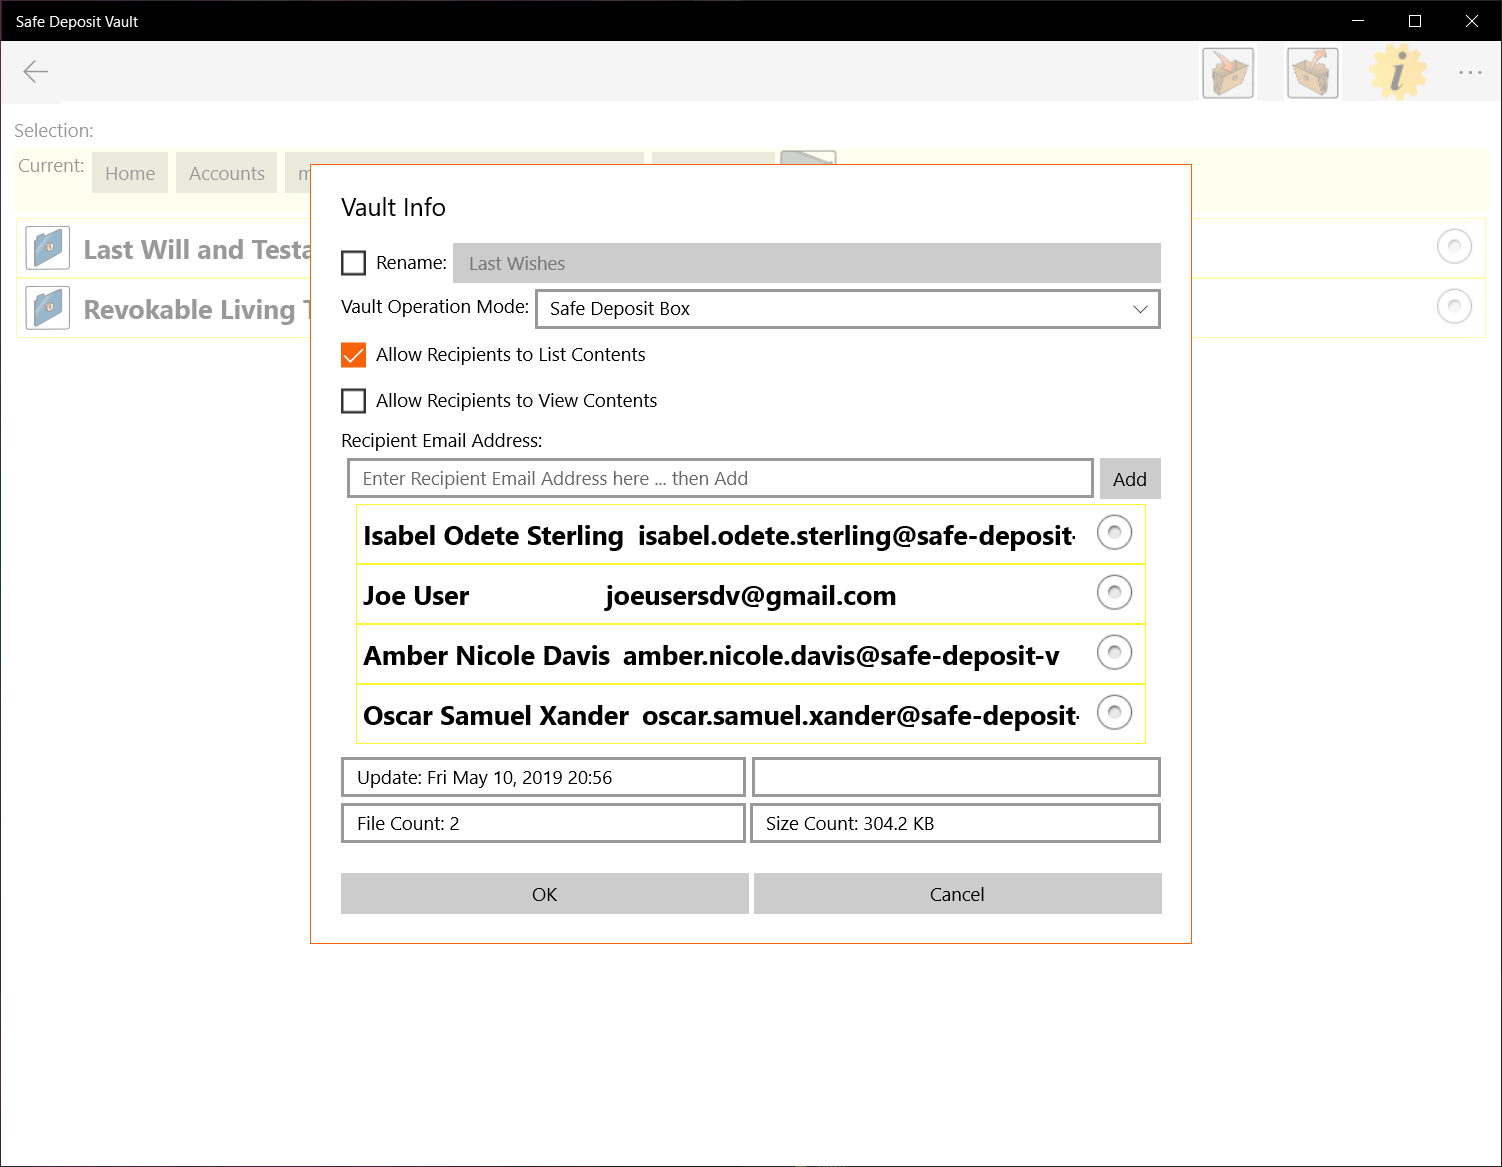Confirm Vault Info with OK
Viewport: 1502px width, 1167px height.
[x=545, y=894]
